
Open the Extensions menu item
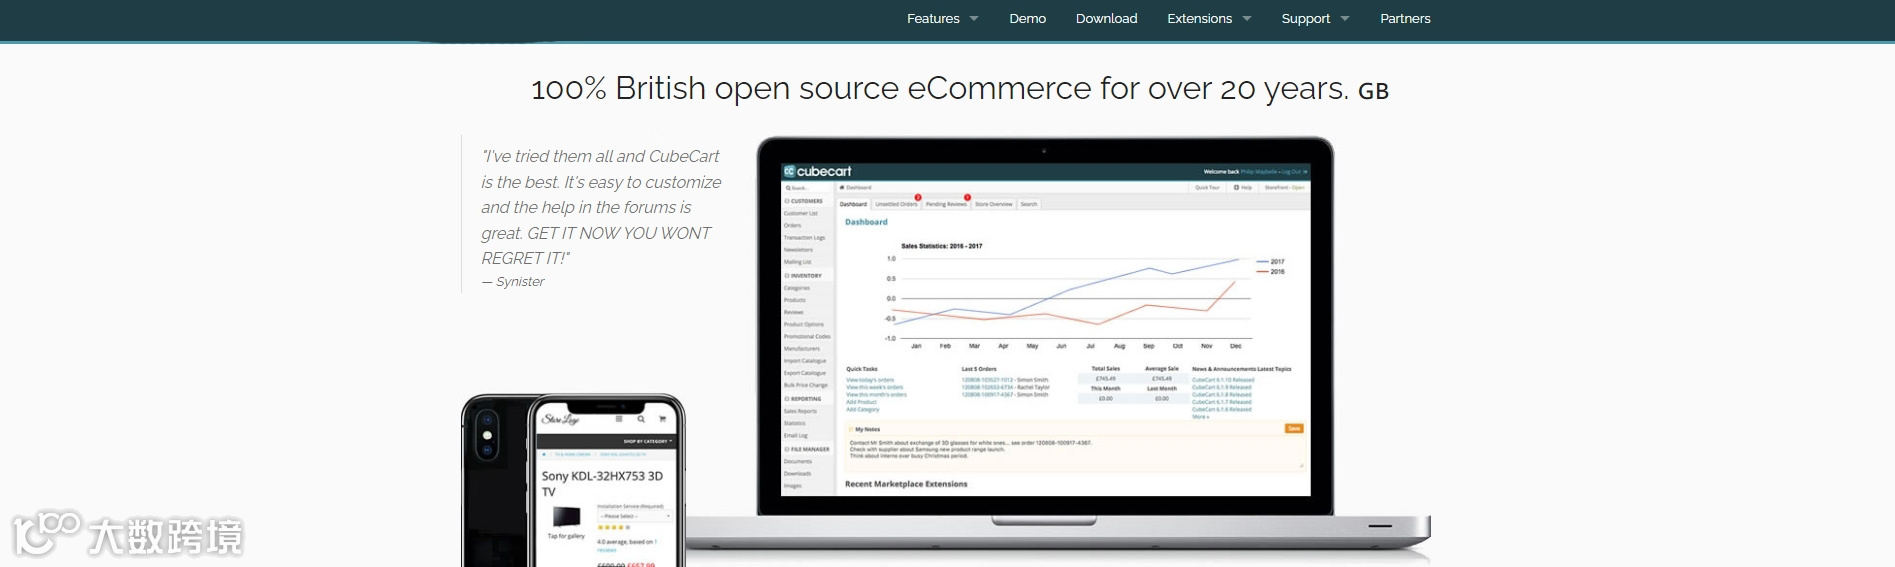click(1199, 18)
